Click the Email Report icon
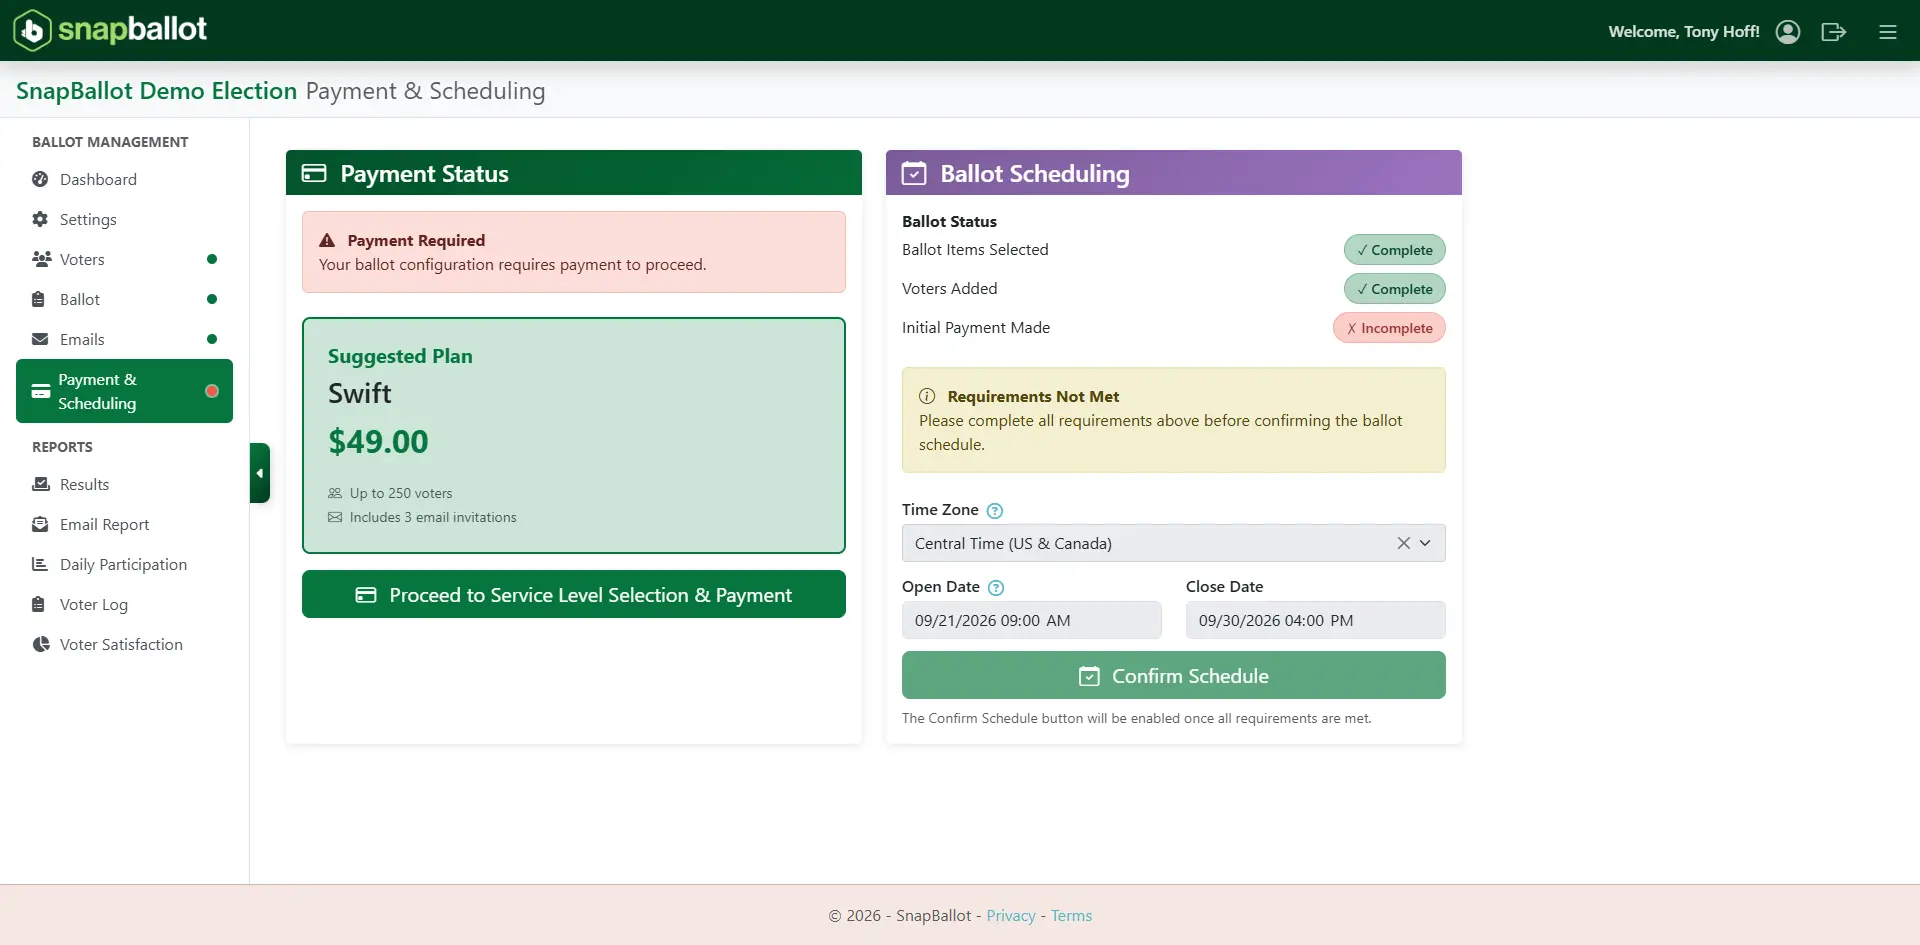This screenshot has width=1920, height=945. coord(40,525)
